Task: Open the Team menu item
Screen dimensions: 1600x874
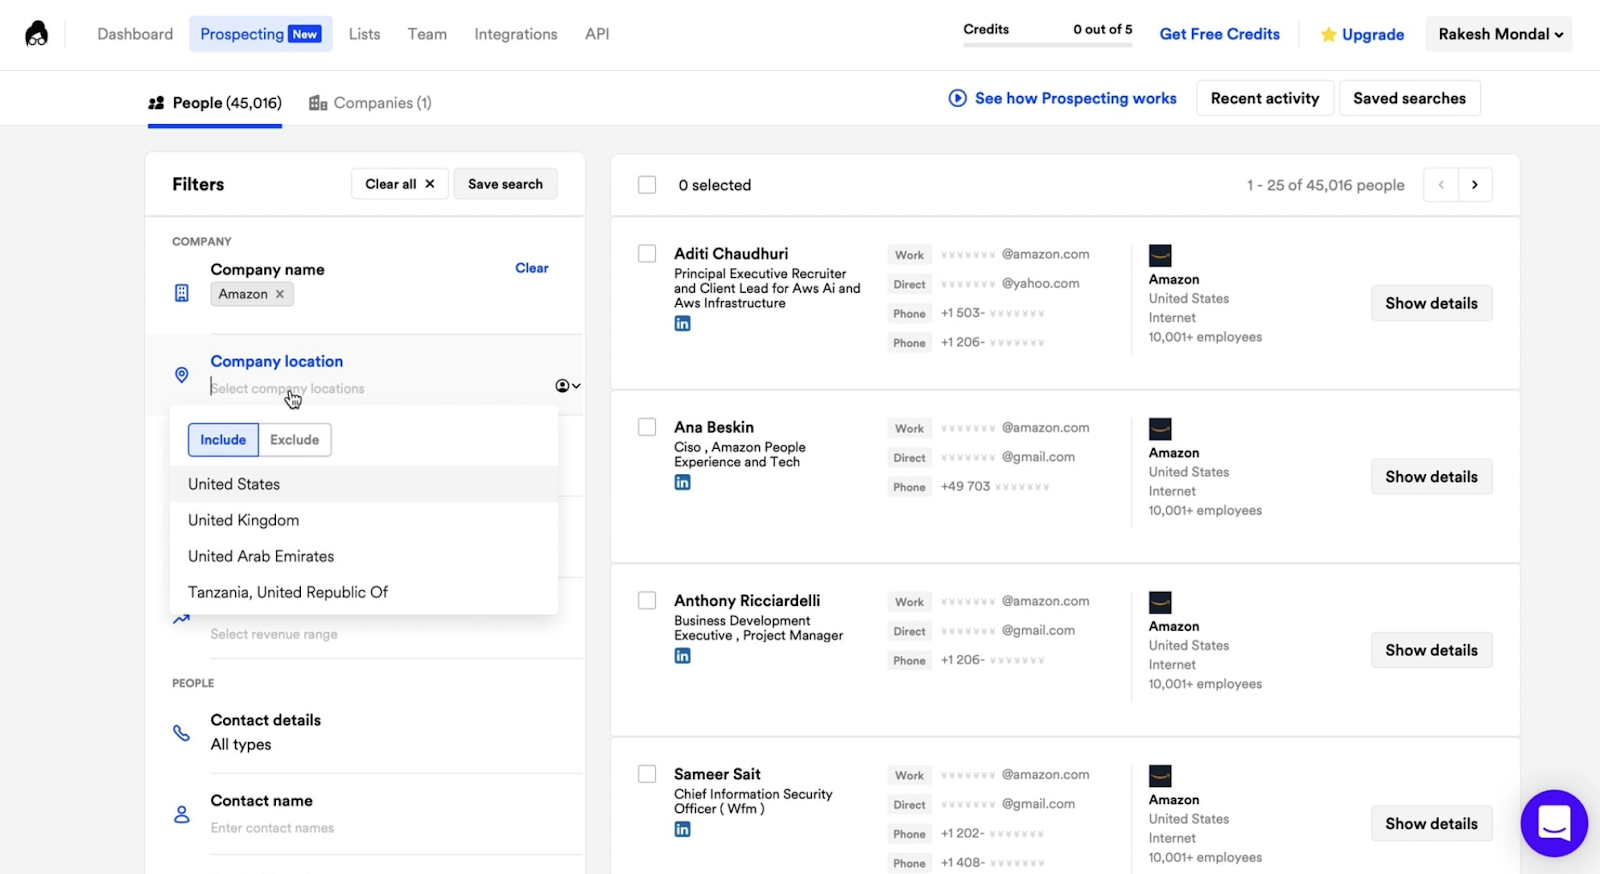Action: click(427, 34)
